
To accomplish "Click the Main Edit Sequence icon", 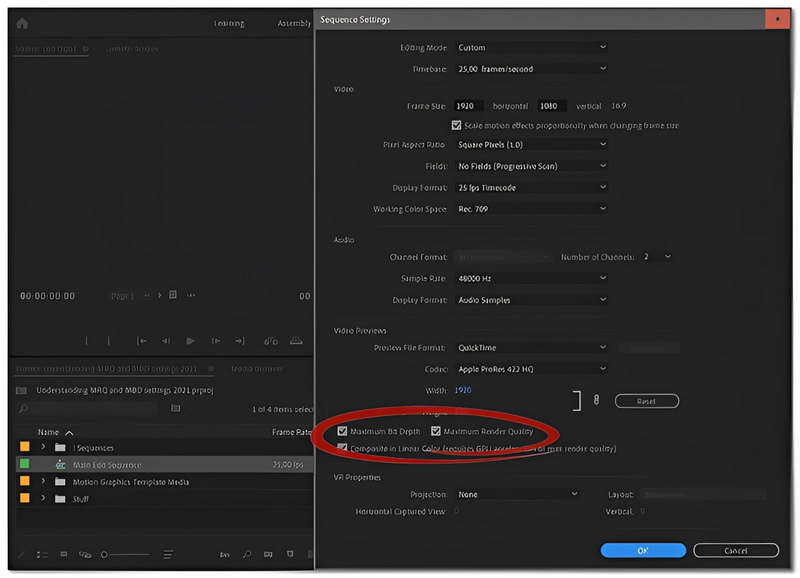I will pos(60,465).
